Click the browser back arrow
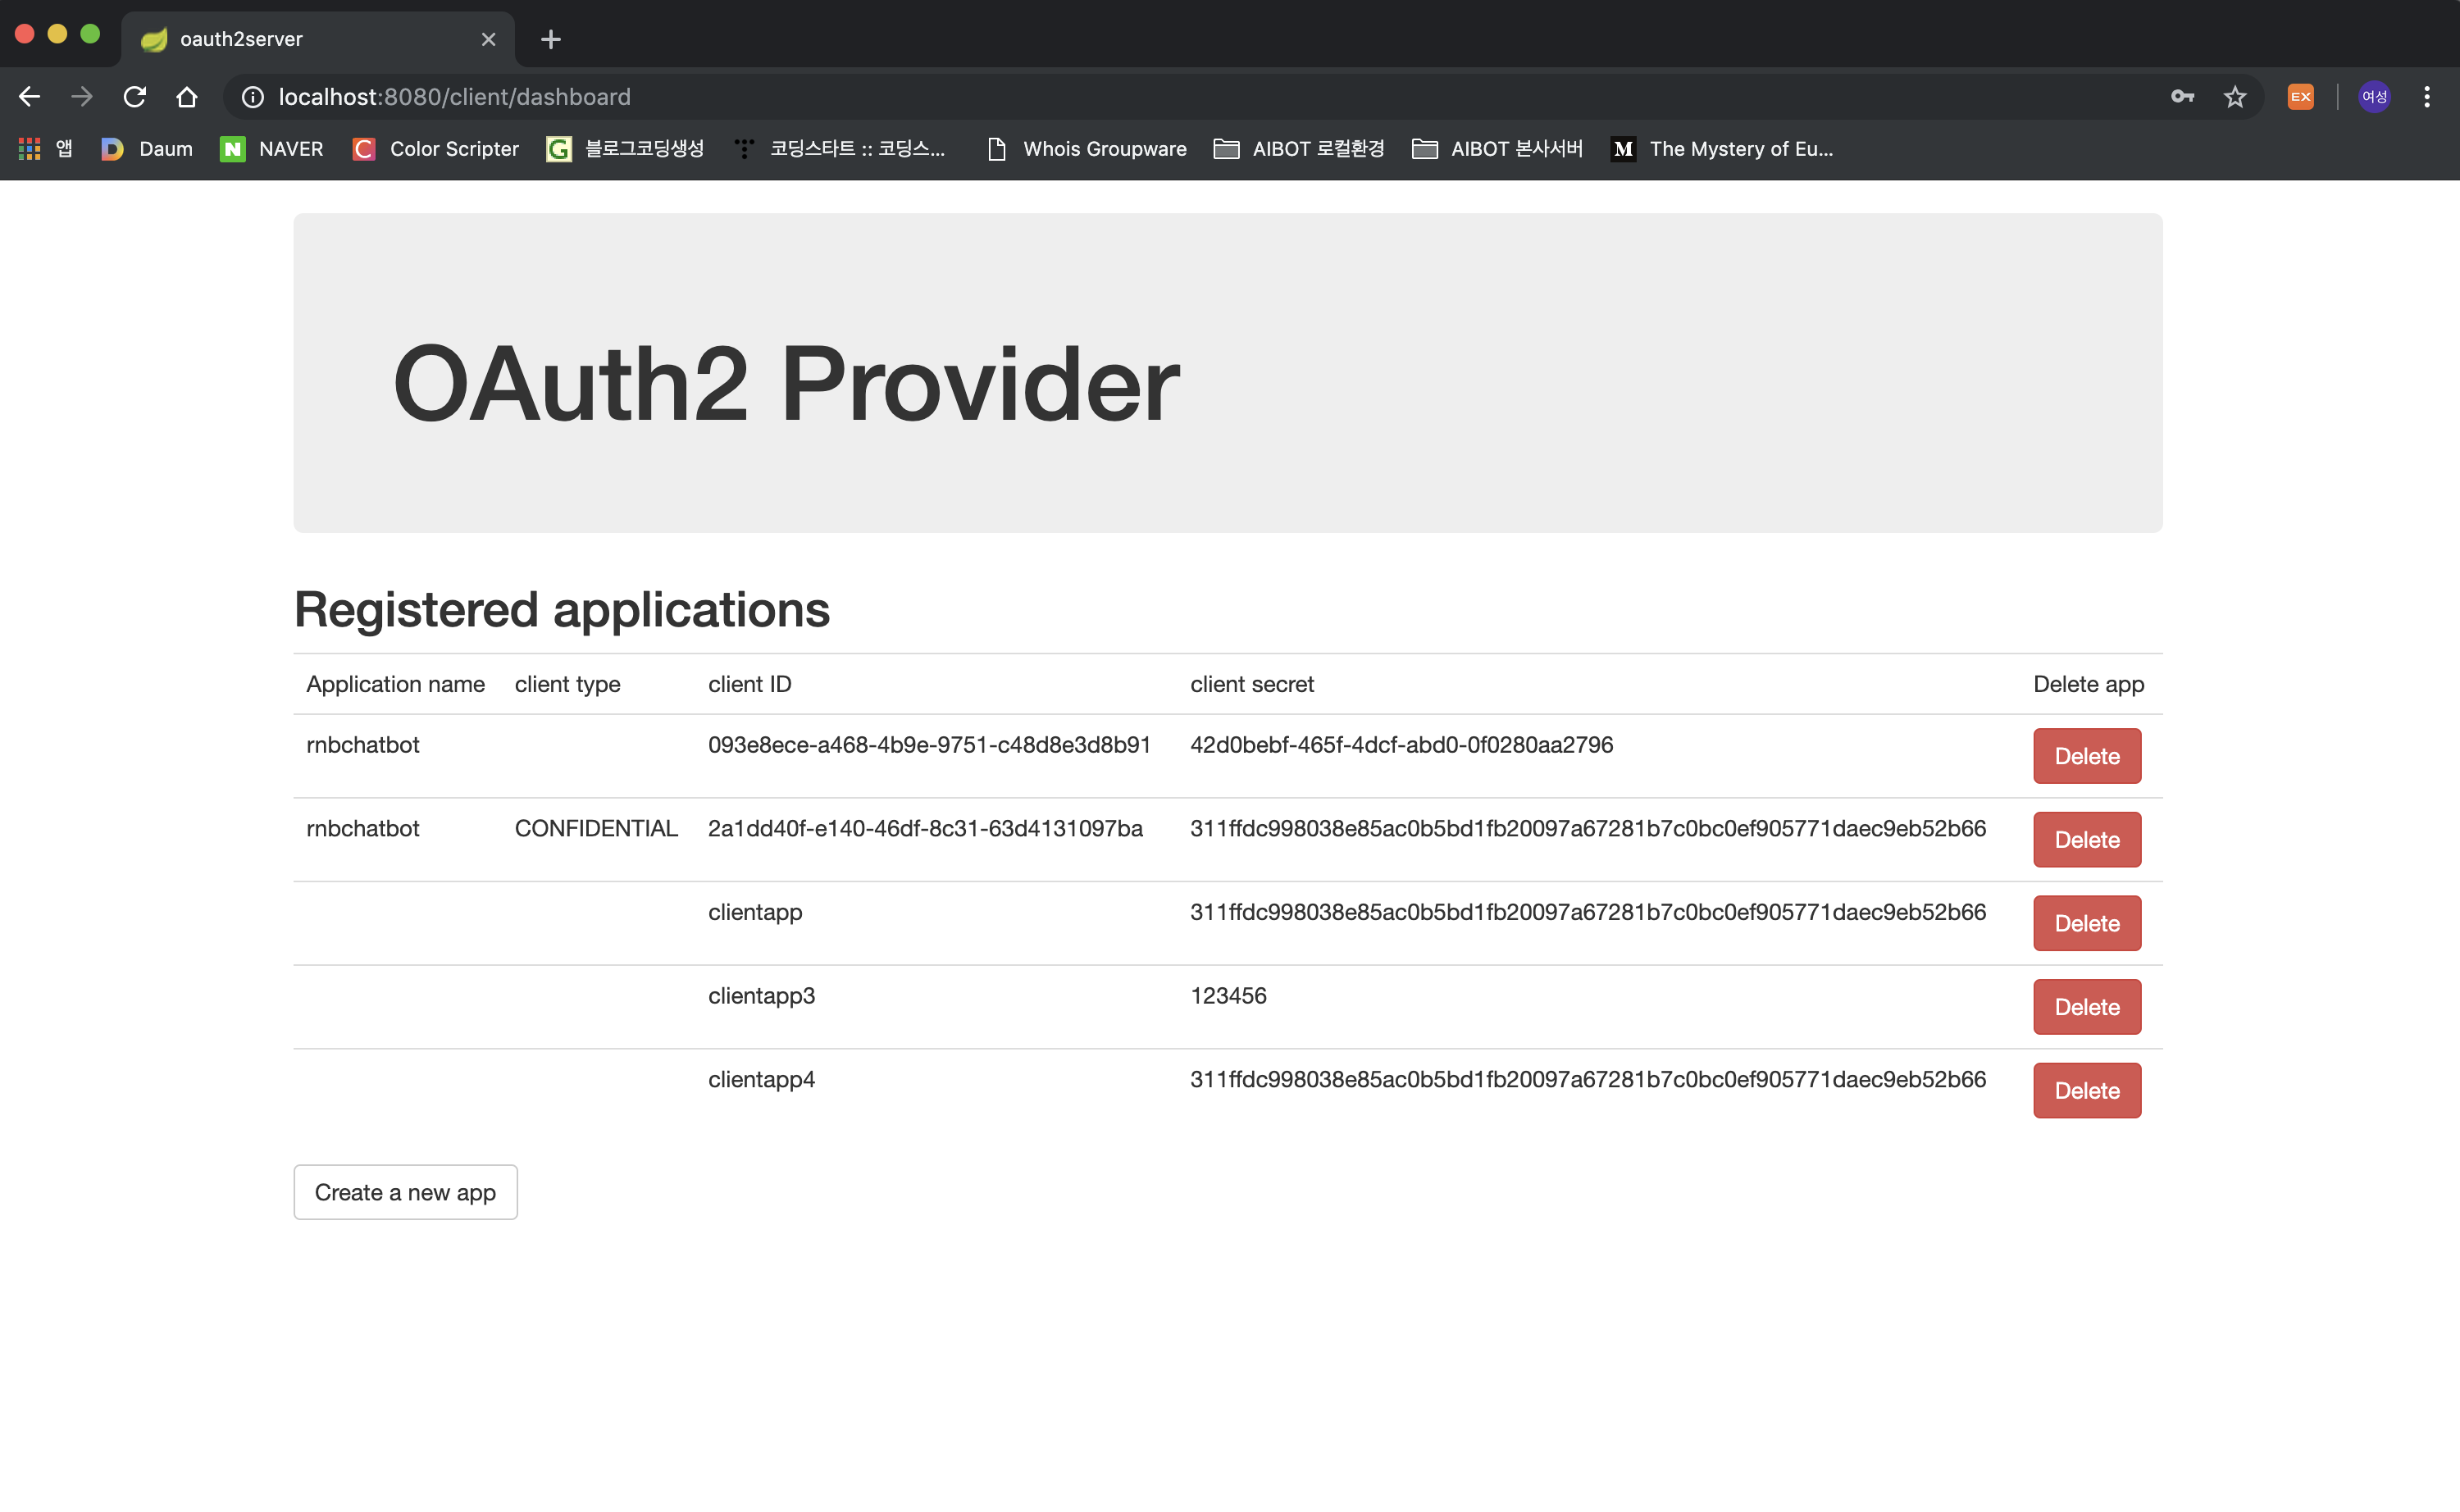Screen dimensions: 2460x1512 click(x=29, y=97)
